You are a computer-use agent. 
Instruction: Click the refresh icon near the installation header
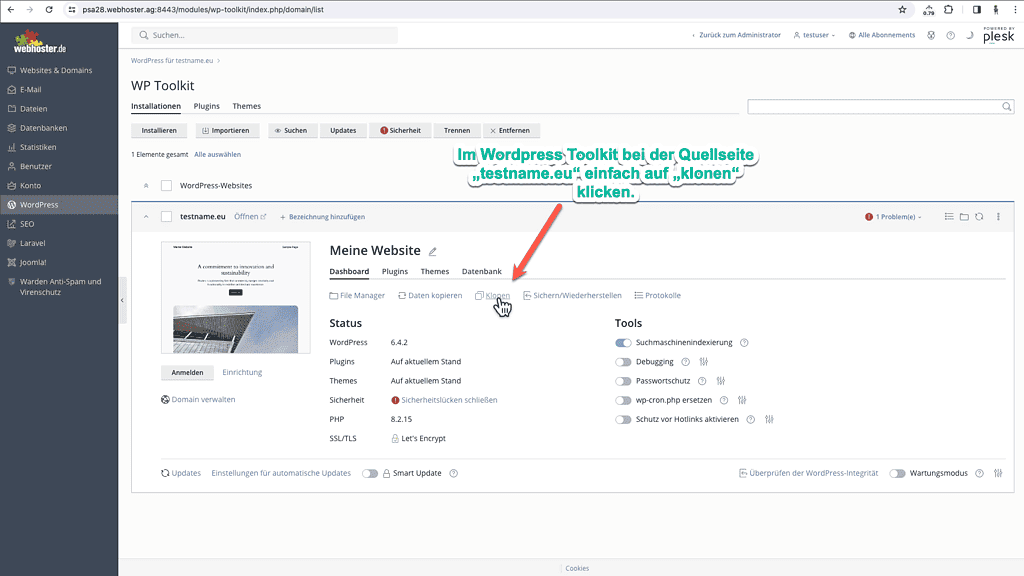[x=979, y=216]
